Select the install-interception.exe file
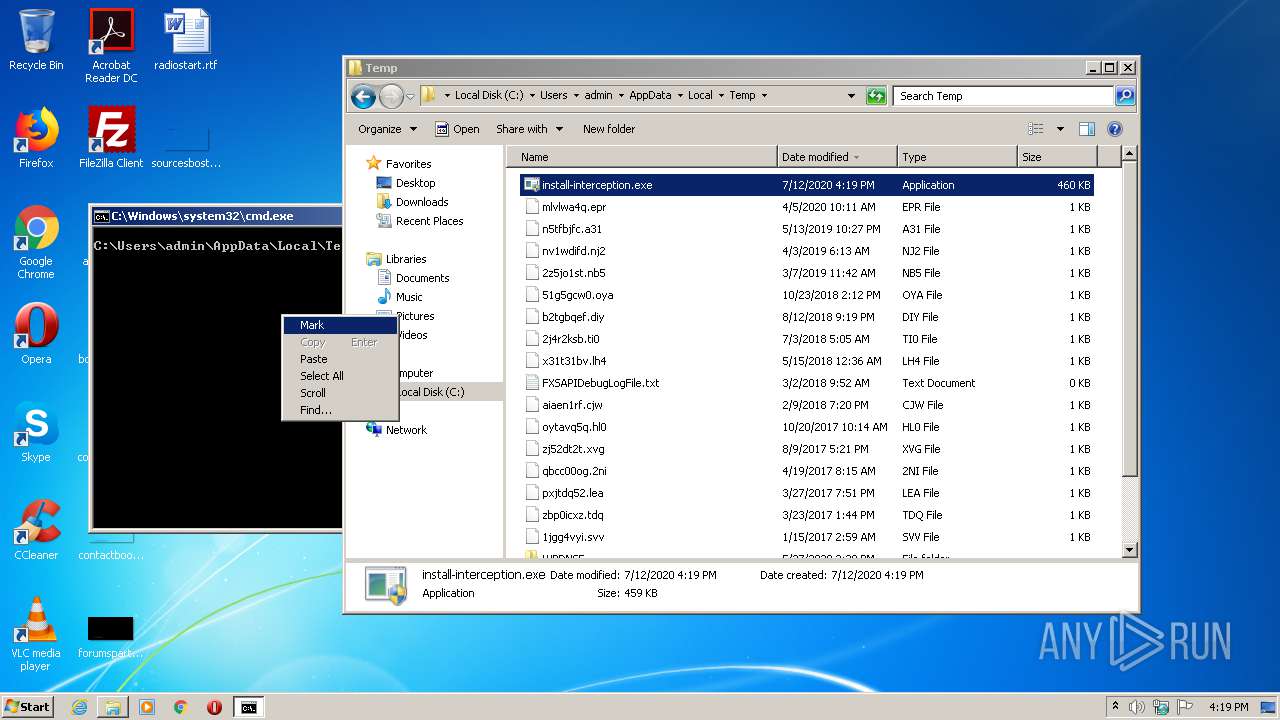This screenshot has width=1280, height=720. [596, 185]
